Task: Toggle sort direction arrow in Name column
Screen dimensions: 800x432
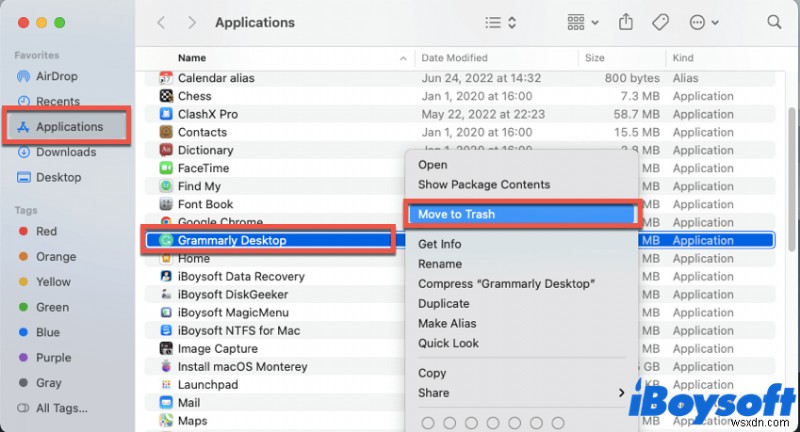Action: click(x=403, y=59)
